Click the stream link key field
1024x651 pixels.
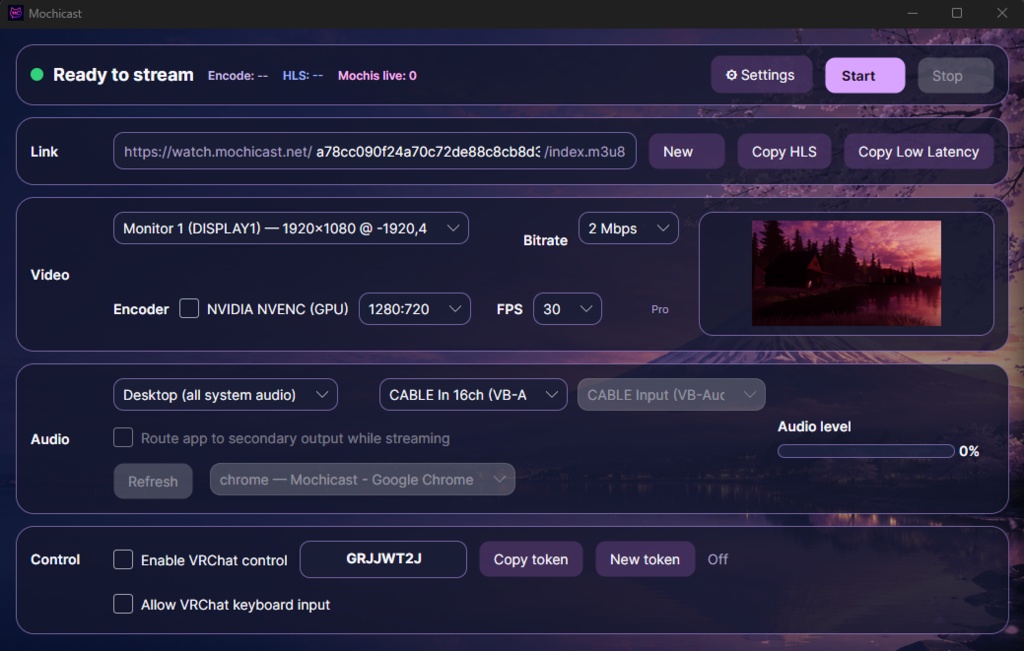428,151
